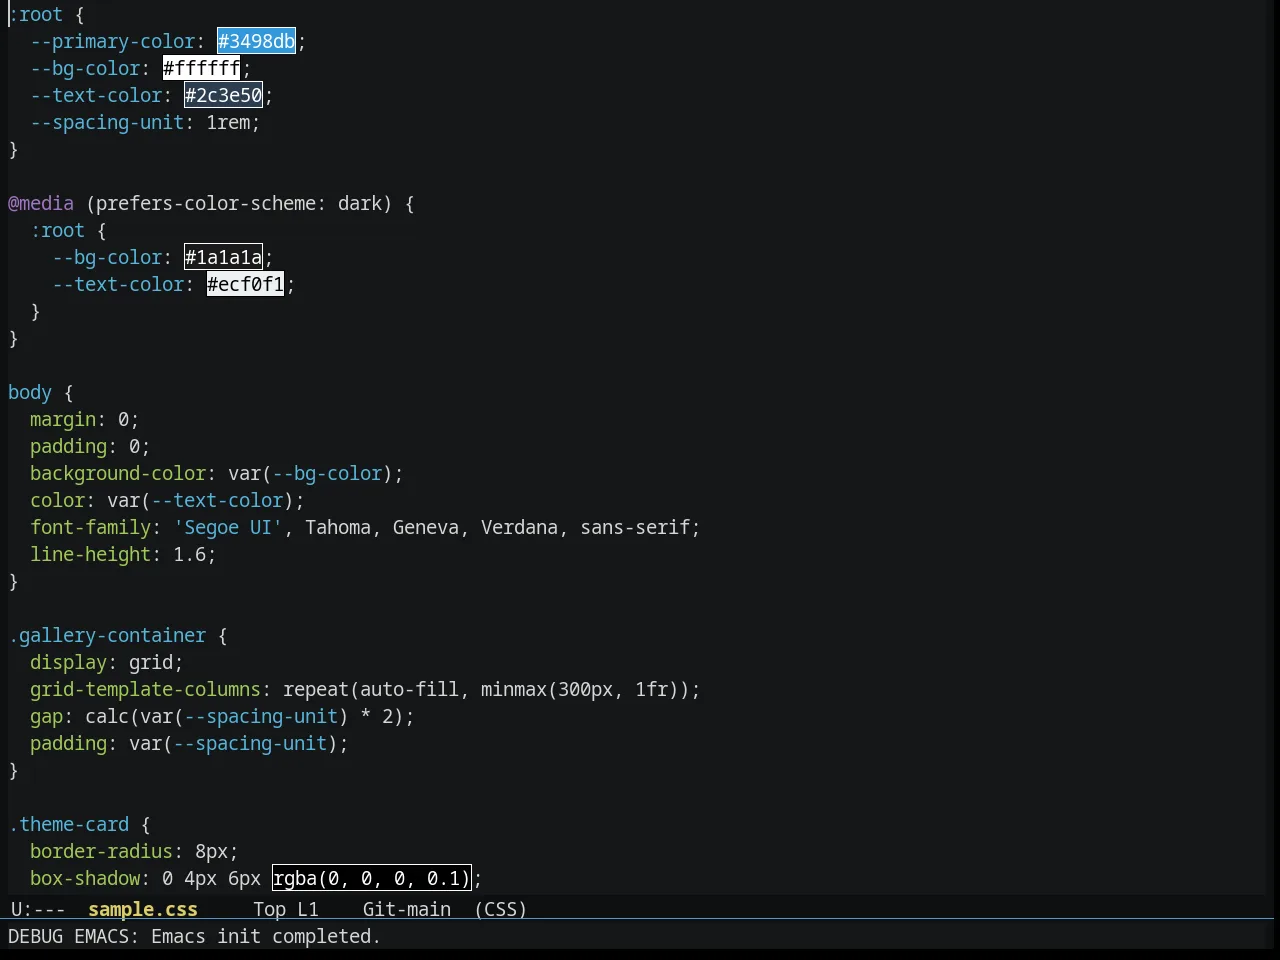This screenshot has width=1280, height=960.
Task: Click the Top position indicator
Action: 269,909
